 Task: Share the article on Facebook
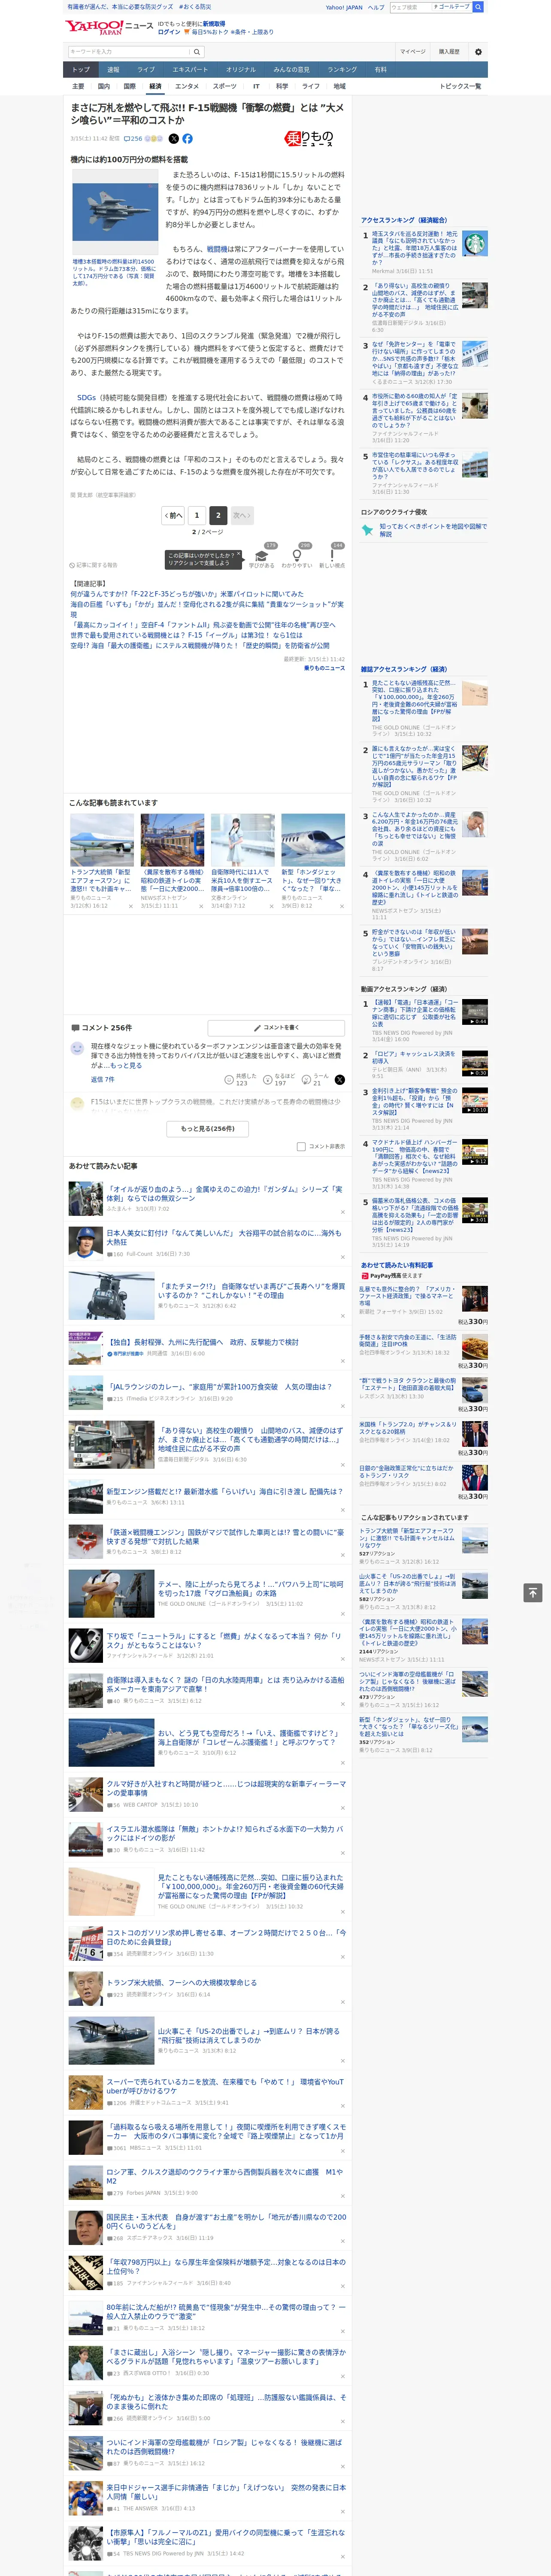pos(187,139)
